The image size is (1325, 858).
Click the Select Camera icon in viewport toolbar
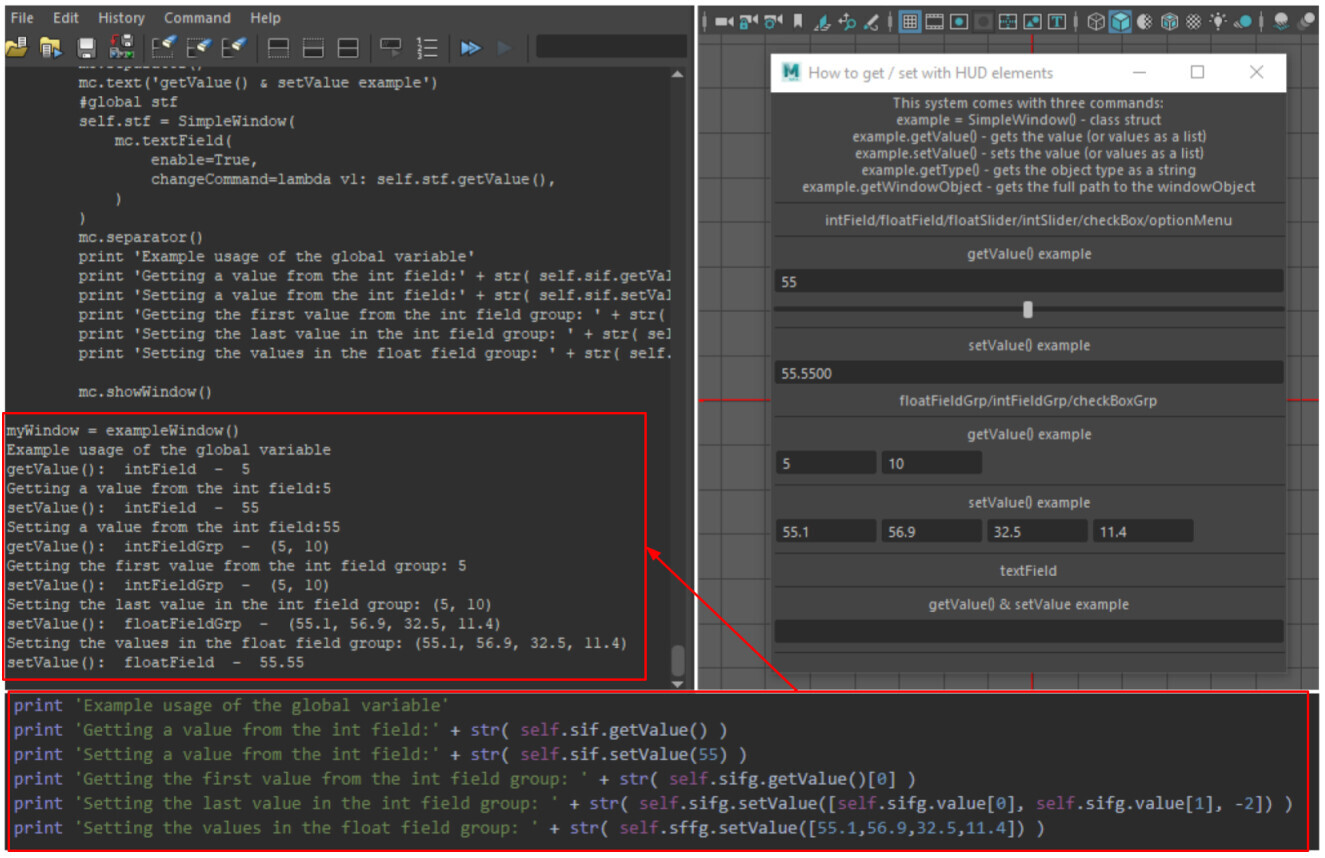[724, 21]
